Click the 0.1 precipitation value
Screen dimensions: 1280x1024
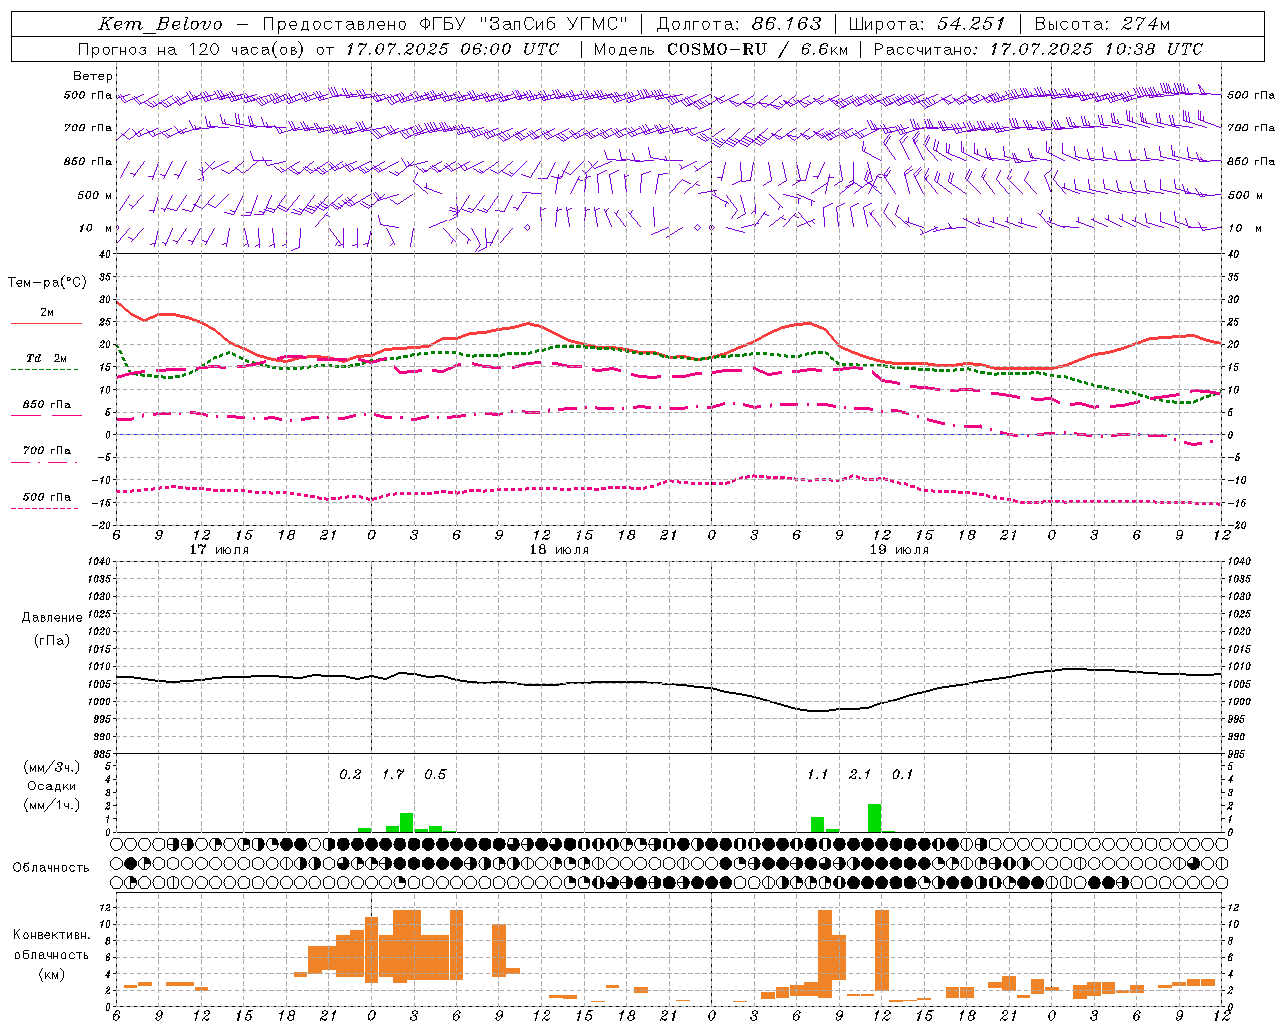pyautogui.click(x=902, y=774)
